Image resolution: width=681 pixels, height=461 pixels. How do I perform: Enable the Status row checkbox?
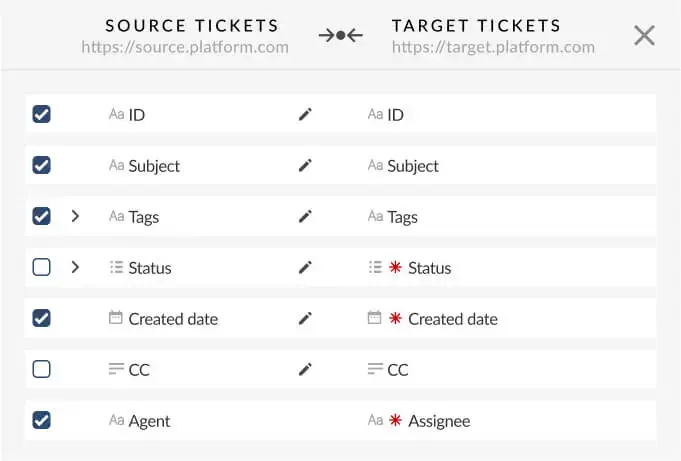tap(42, 268)
